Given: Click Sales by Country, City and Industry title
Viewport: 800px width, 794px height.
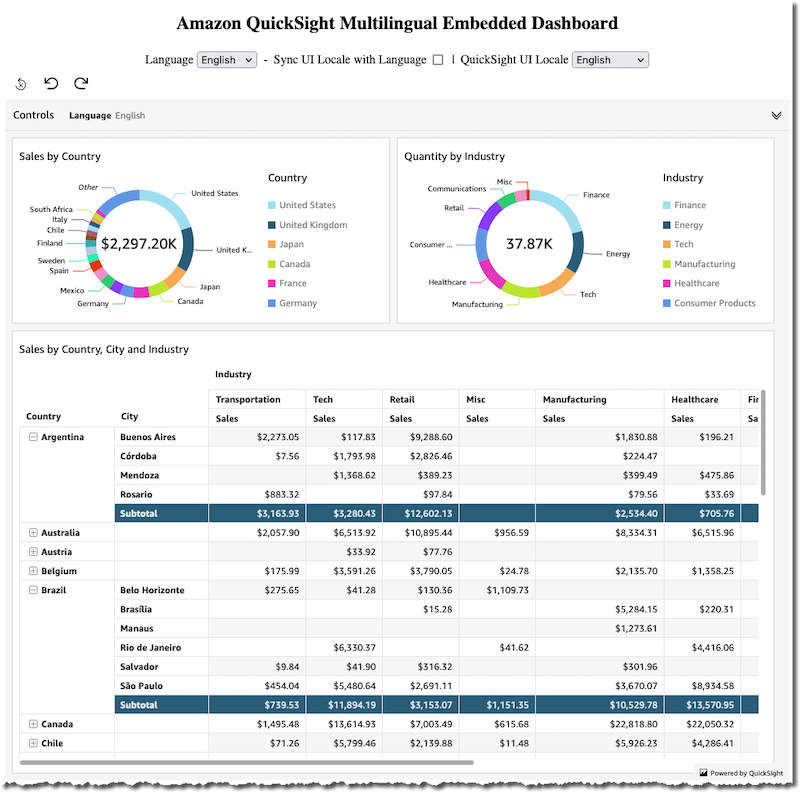Looking at the screenshot, I should [x=104, y=349].
